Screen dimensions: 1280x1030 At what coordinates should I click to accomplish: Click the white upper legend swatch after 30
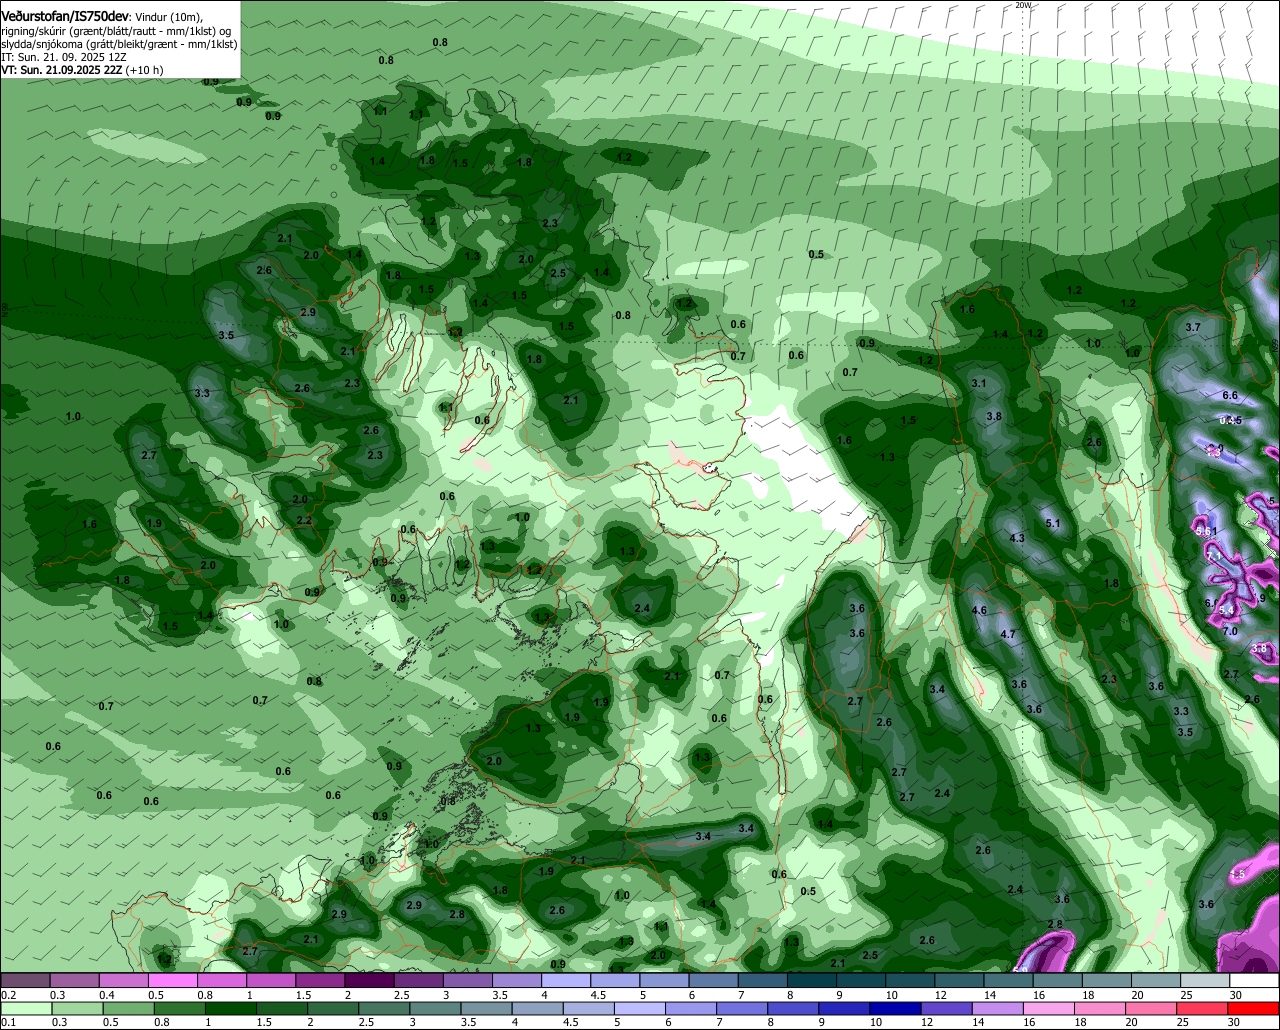1254,981
